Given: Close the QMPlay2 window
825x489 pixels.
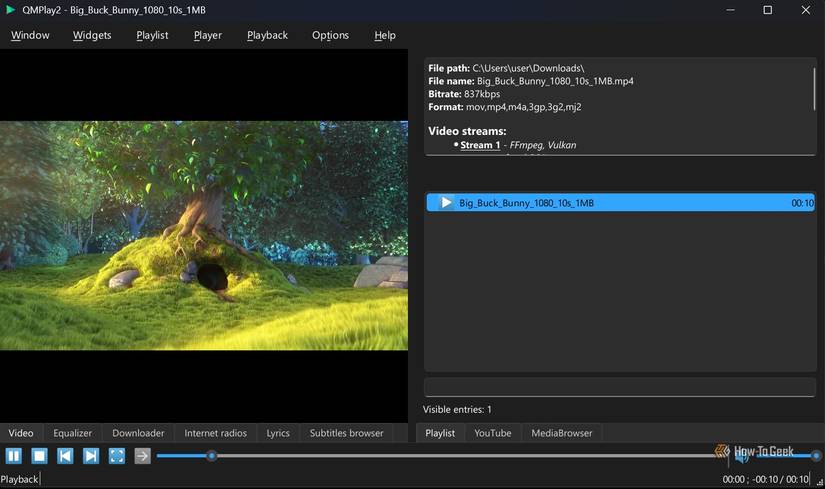Looking at the screenshot, I should click(806, 10).
